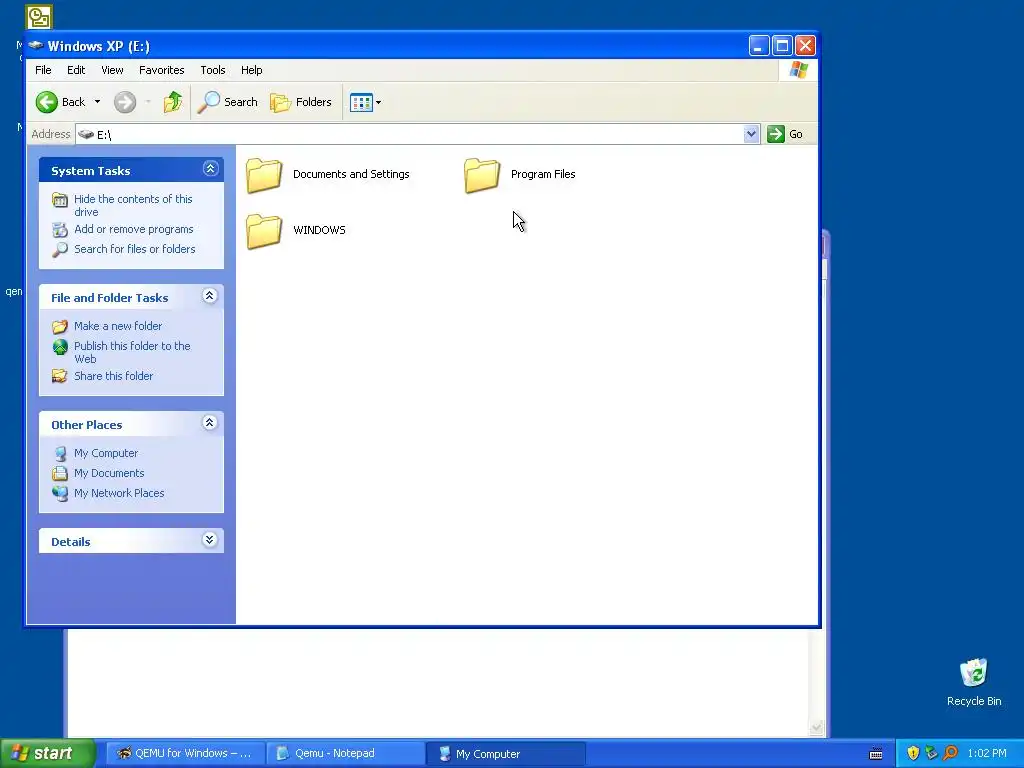Open the Search pane from toolbar
Screen dimensions: 1024x768
[x=228, y=102]
